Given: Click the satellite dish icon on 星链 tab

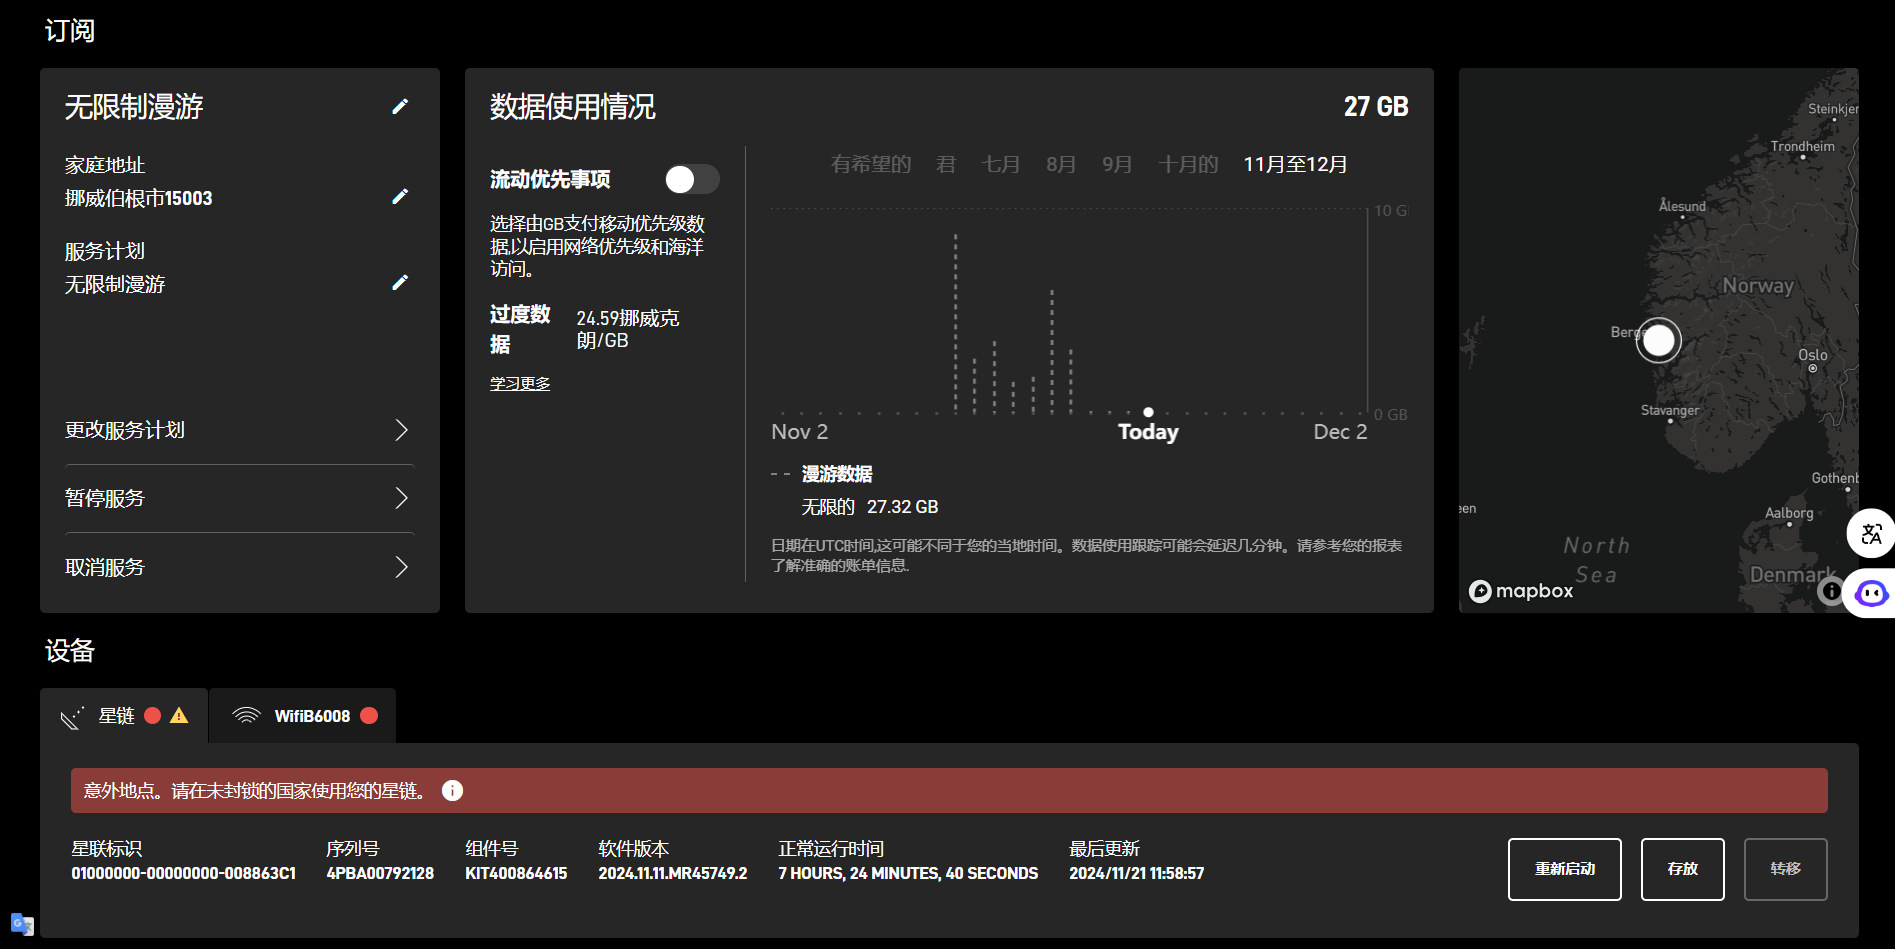Looking at the screenshot, I should point(72,717).
